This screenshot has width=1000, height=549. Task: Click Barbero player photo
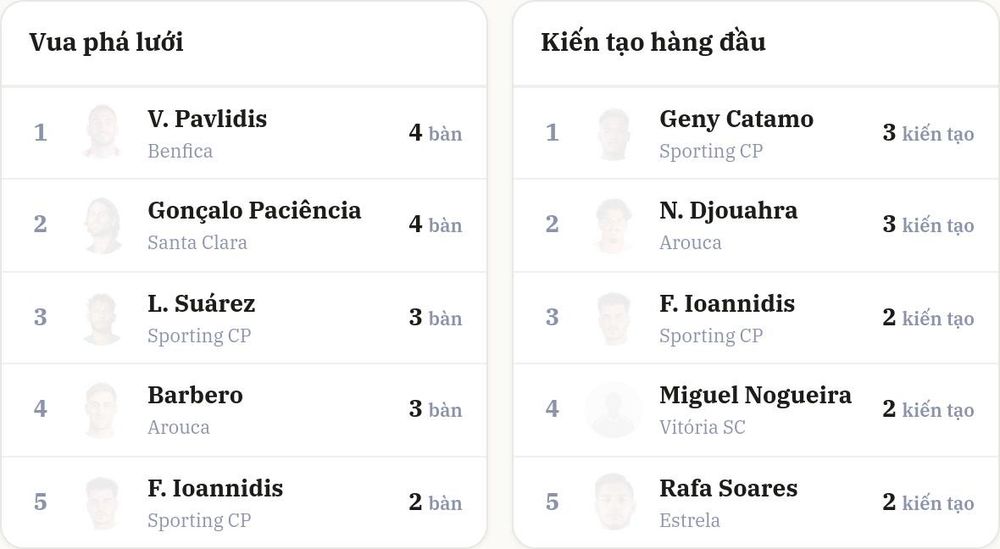[103, 409]
